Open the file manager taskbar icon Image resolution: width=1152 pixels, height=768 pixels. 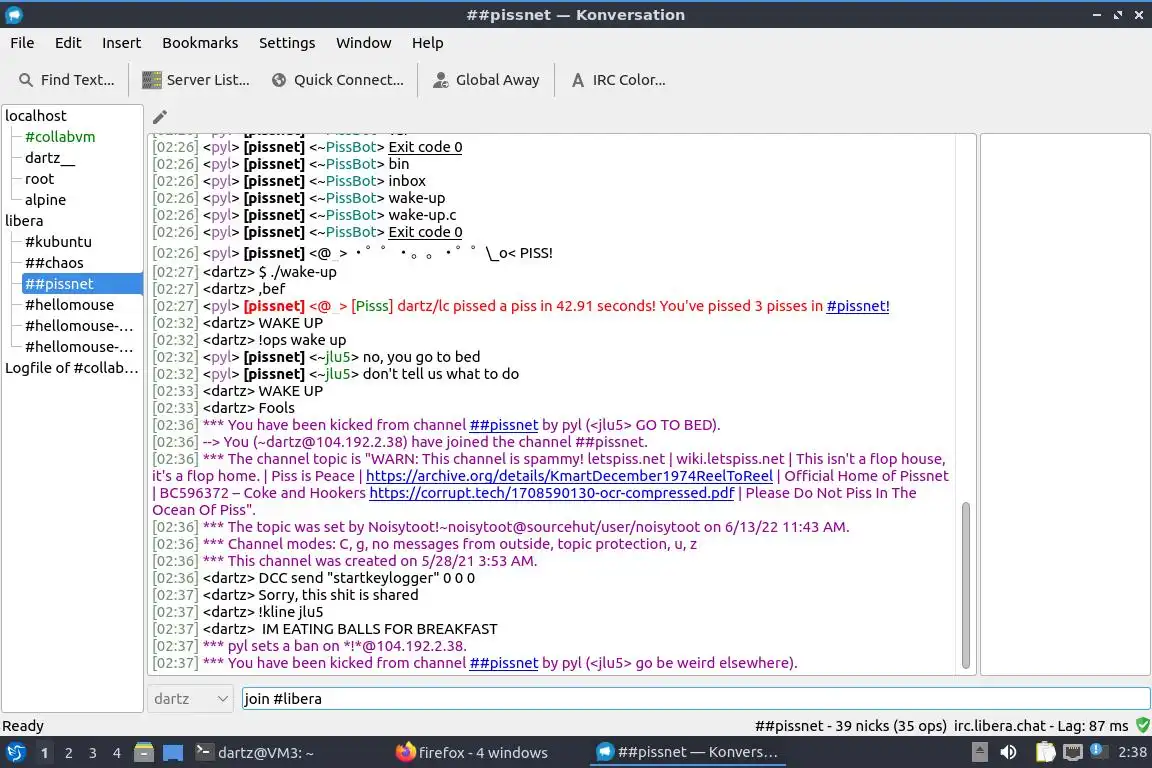[x=144, y=753]
